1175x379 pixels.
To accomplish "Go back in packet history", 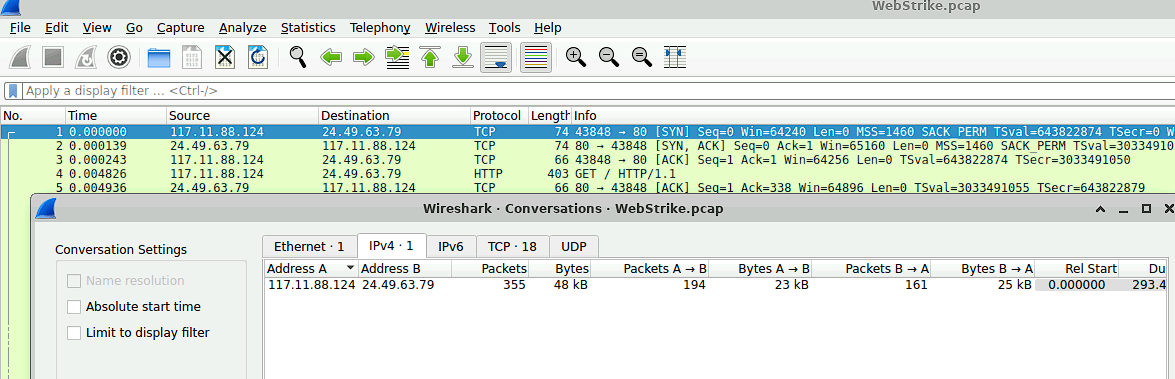I will coord(331,57).
